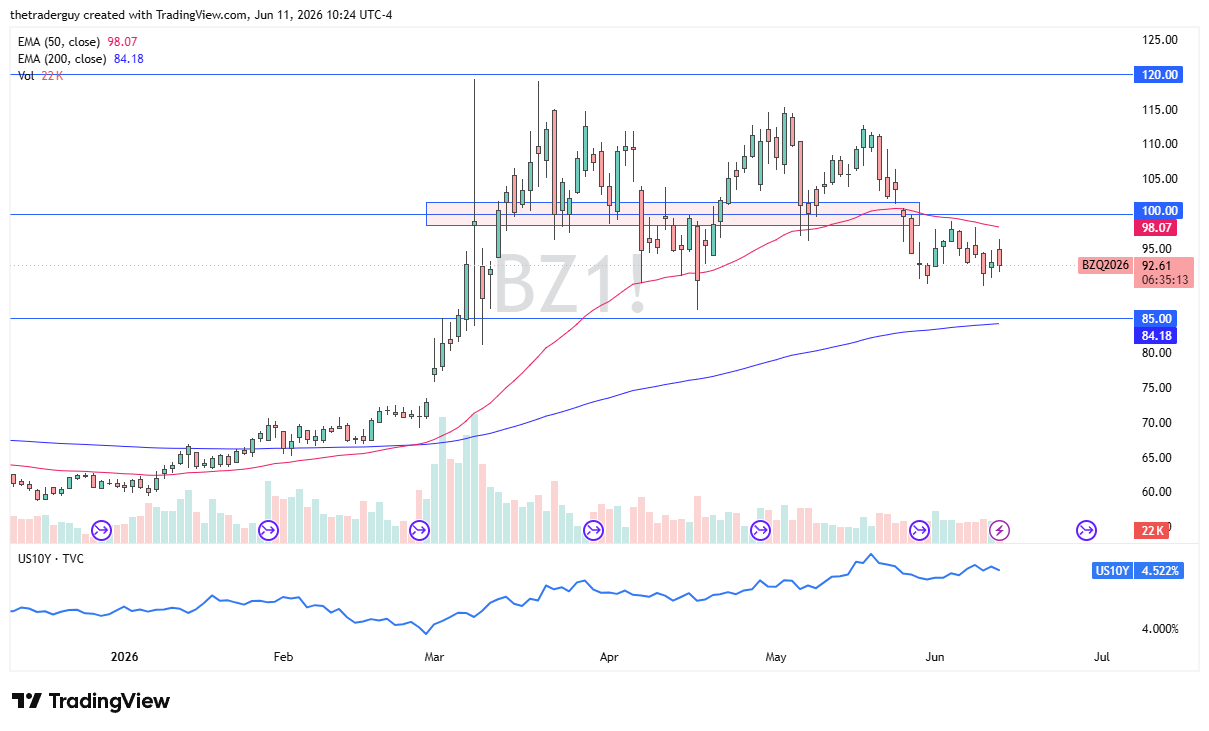Click the Vol 22K legend entry
The image size is (1209, 731).
point(40,76)
